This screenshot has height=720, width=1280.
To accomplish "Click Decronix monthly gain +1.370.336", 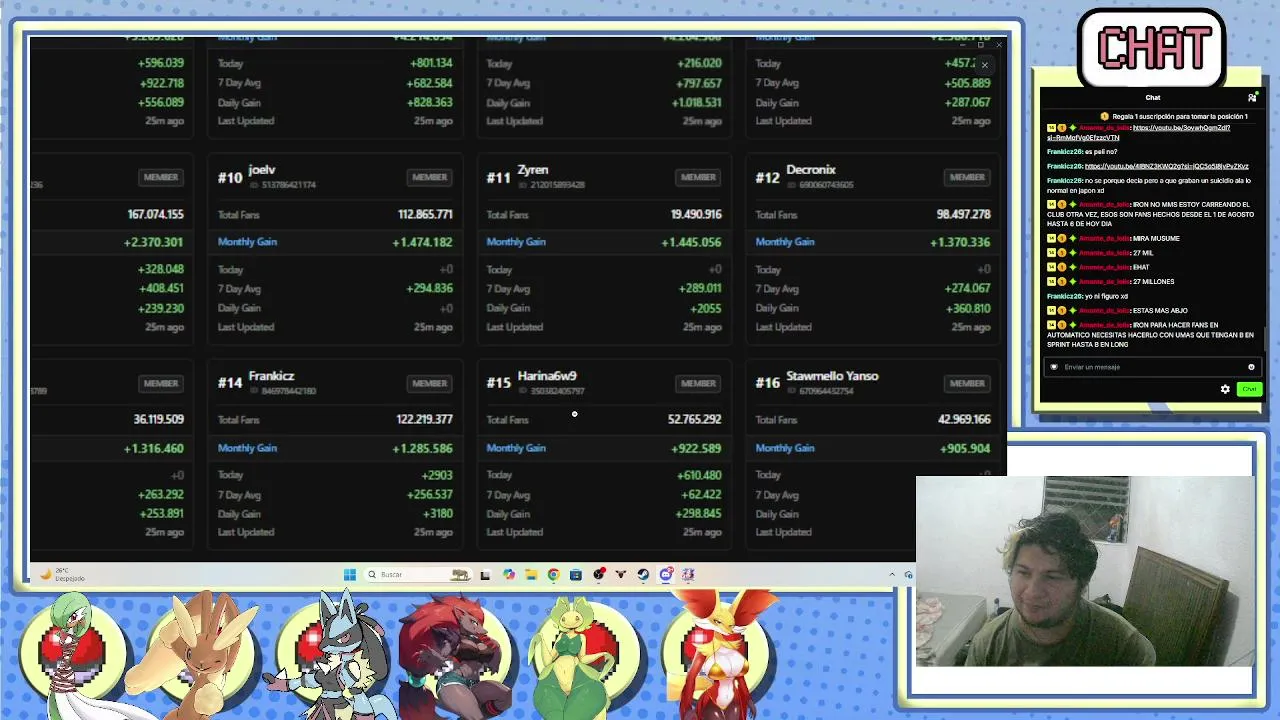I will pos(960,242).
